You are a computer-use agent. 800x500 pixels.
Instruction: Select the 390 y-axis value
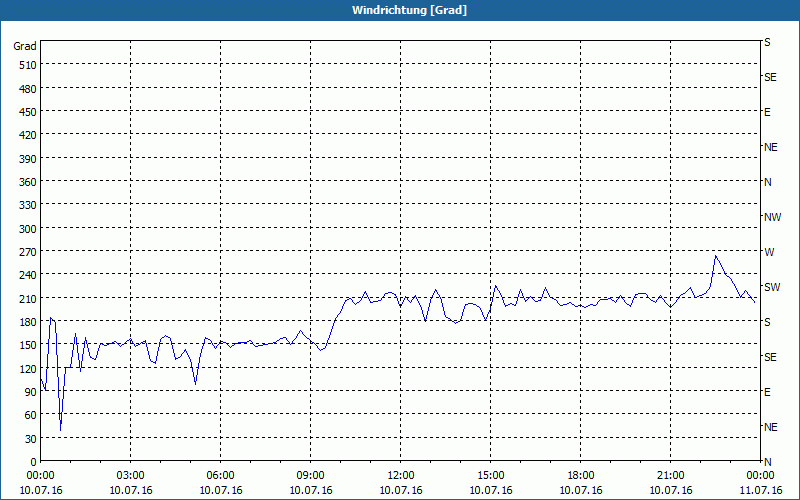[x=28, y=159]
